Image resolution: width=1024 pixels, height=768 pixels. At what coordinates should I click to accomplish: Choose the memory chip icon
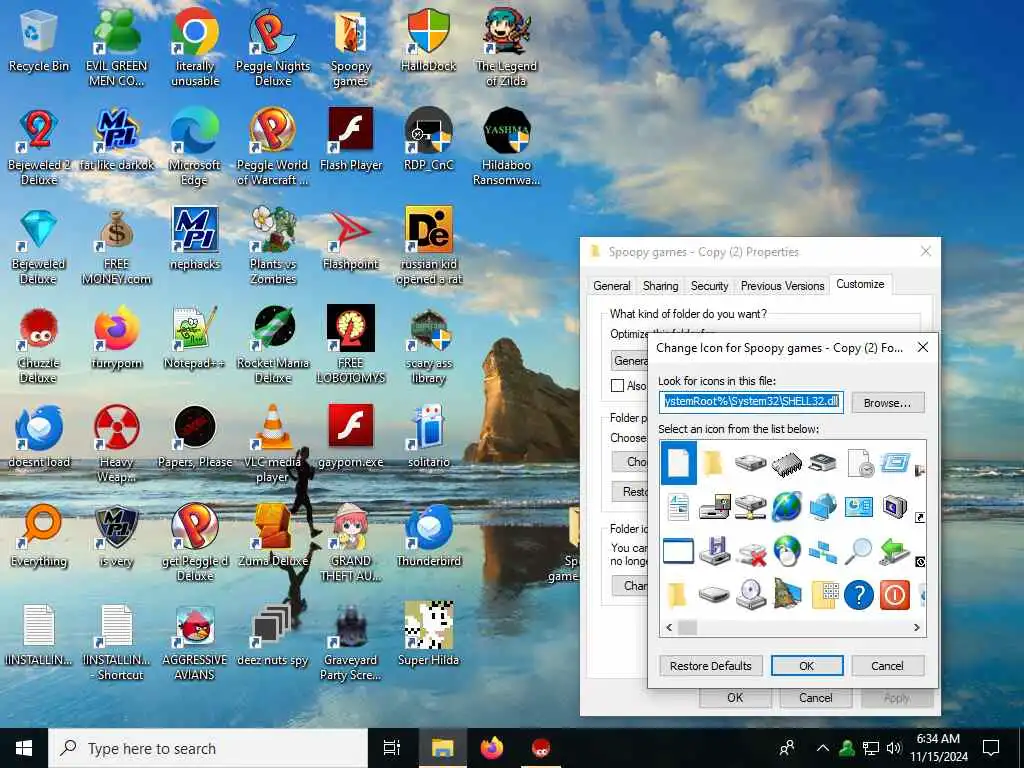click(786, 464)
